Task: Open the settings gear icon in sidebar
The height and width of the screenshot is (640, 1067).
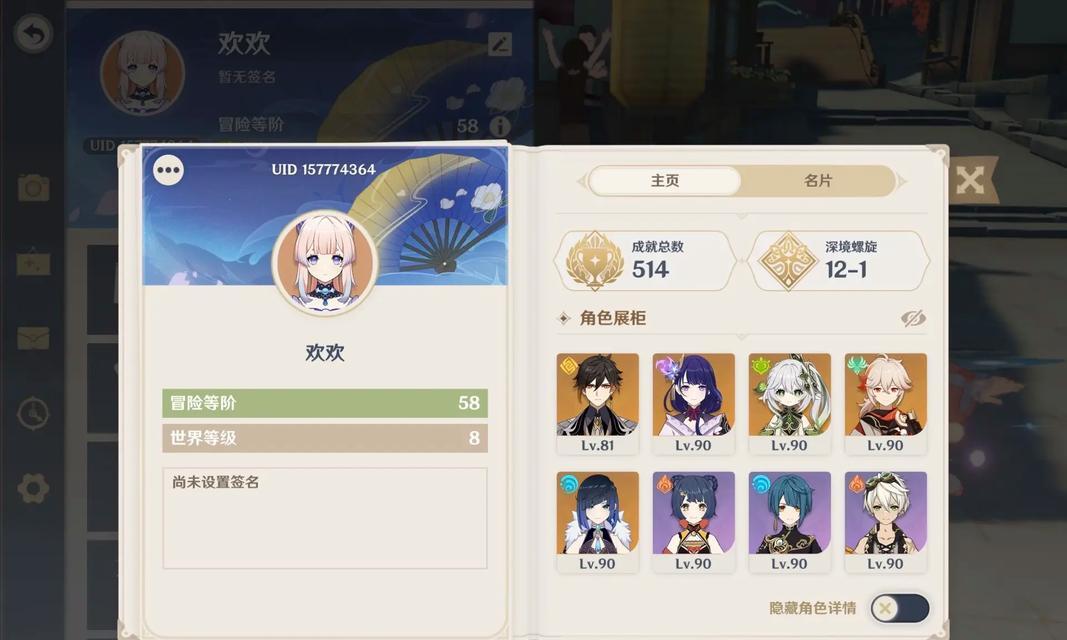Action: (x=33, y=488)
